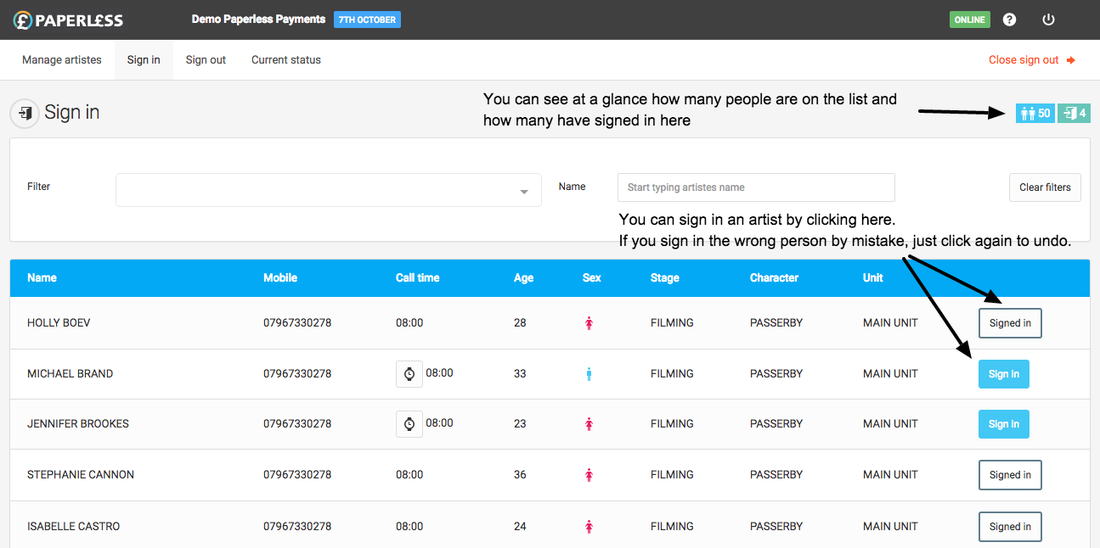Click Michael Brand's call time clock icon
Image resolution: width=1100 pixels, height=548 pixels.
(409, 373)
